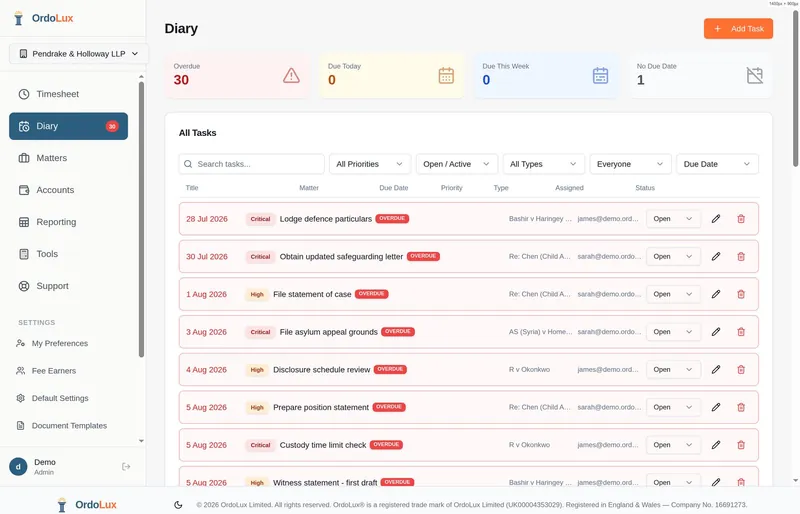This screenshot has height=514, width=800.
Task: Edit the Prepare position statement task
Action: [716, 407]
